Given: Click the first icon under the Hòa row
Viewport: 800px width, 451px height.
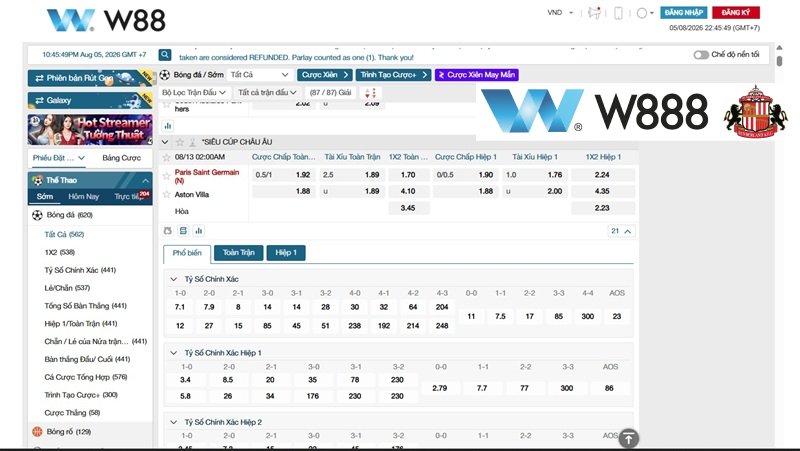Looking at the screenshot, I should [168, 231].
